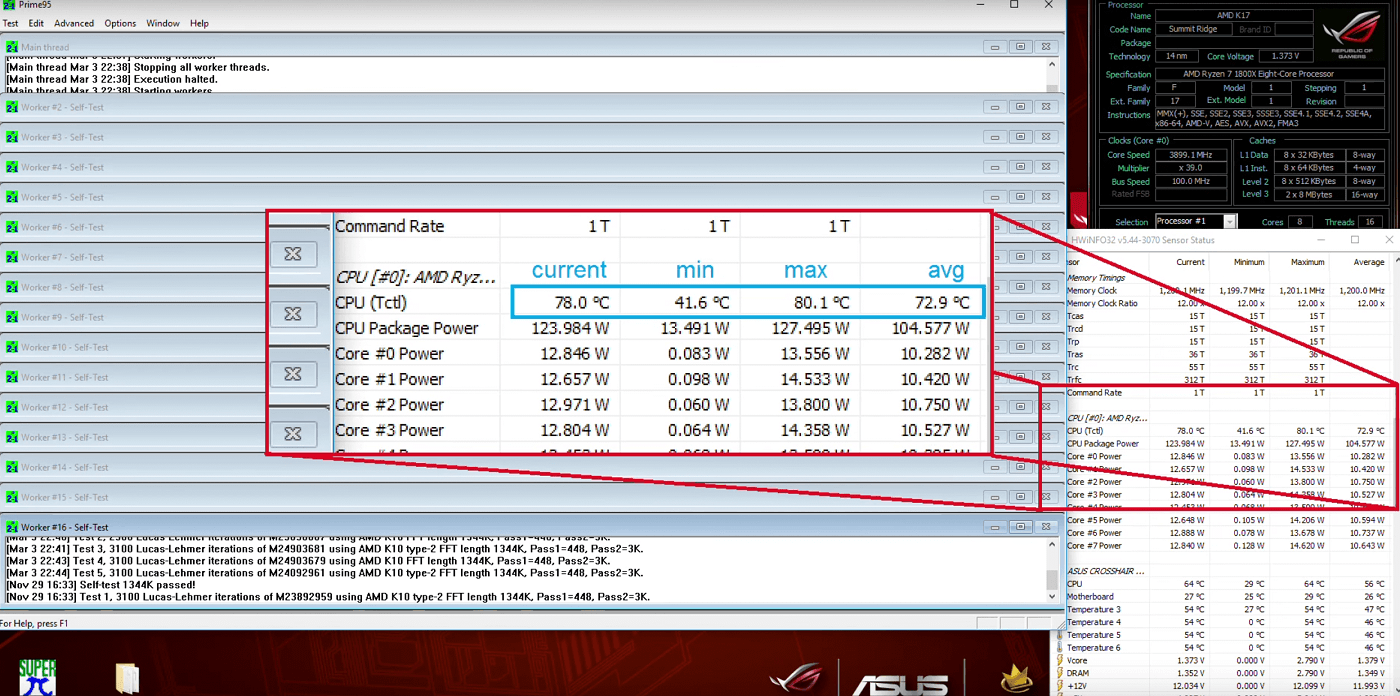Activate the Worker #10 - Self-Test title bar
The width and height of the screenshot is (1400, 696).
(x=135, y=347)
